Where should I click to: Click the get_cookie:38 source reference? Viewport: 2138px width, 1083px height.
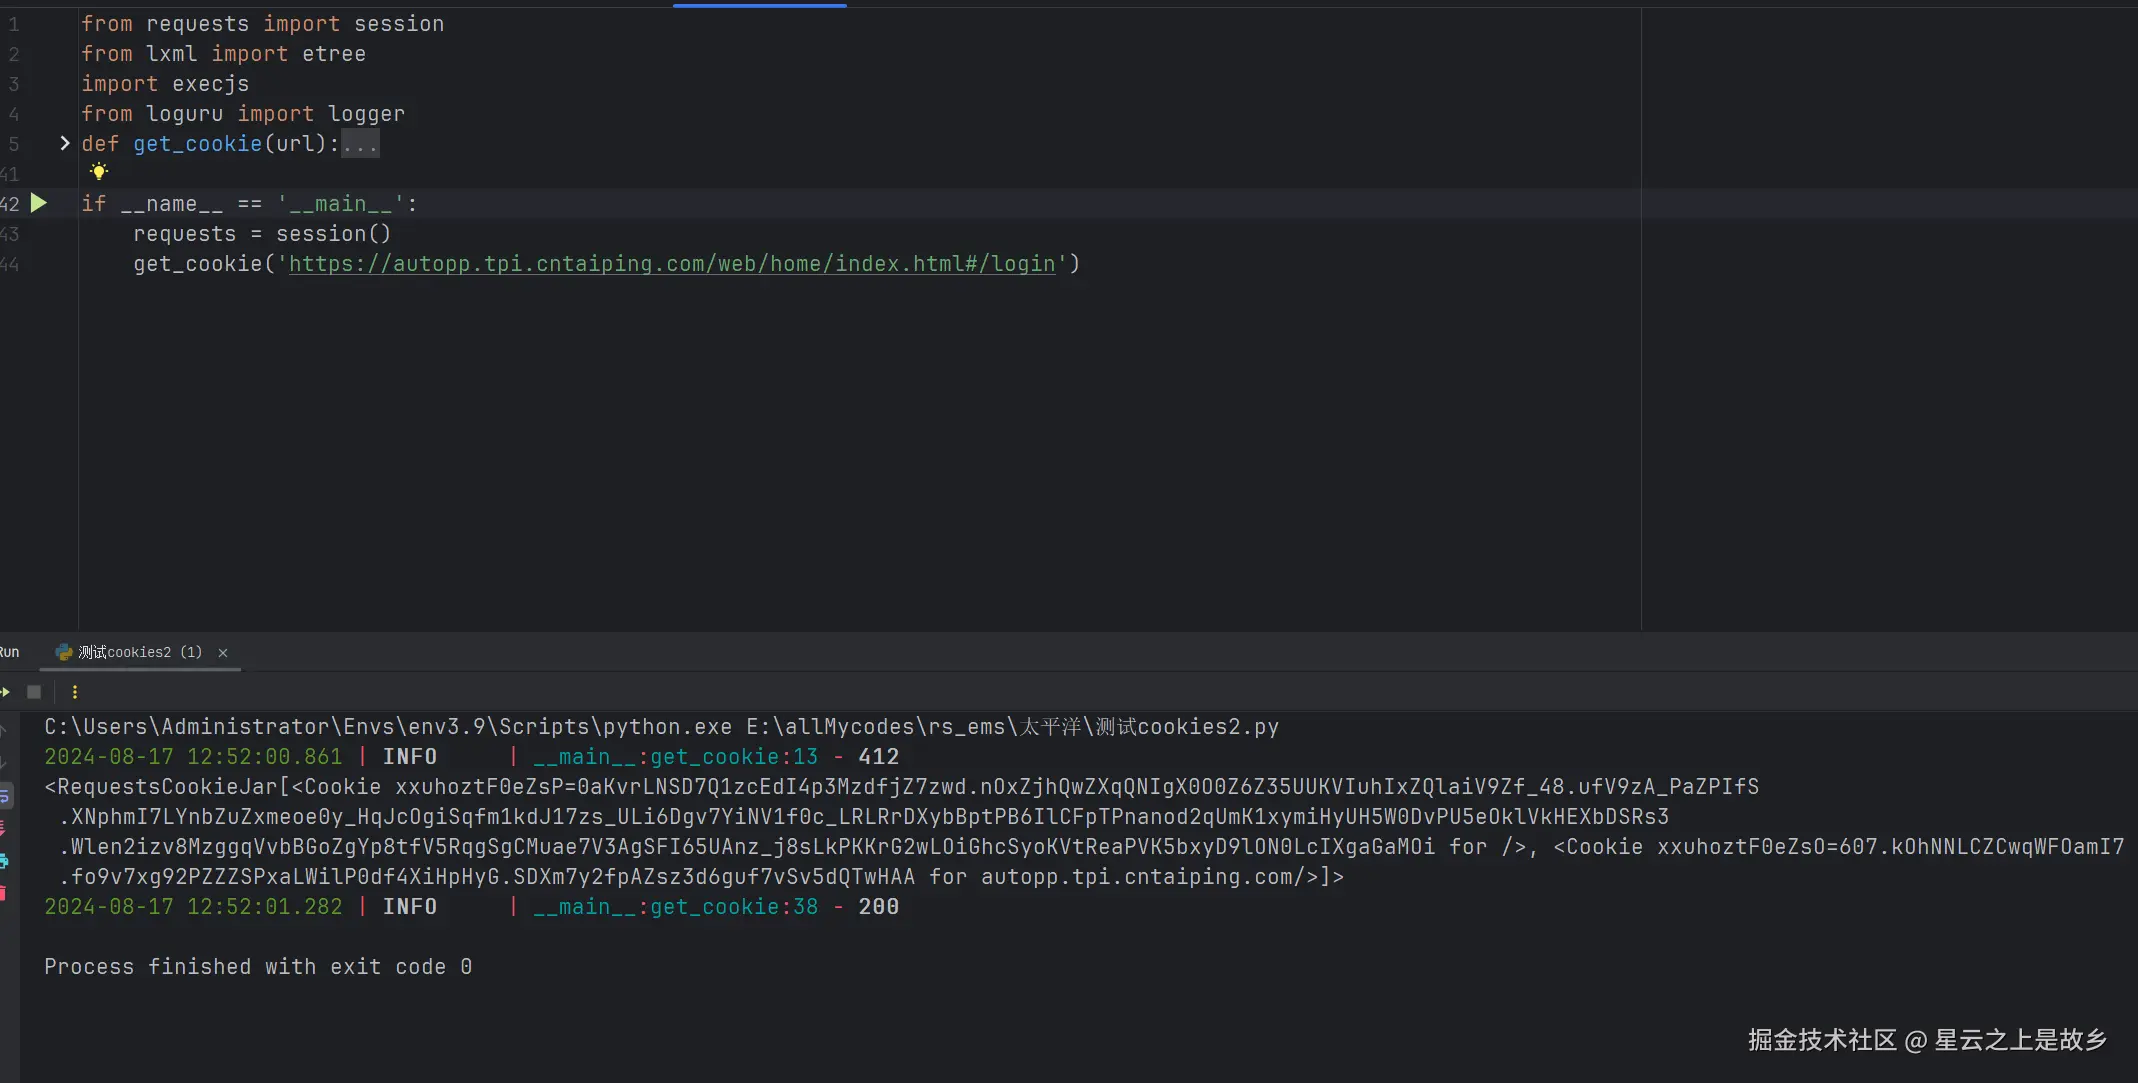[733, 907]
